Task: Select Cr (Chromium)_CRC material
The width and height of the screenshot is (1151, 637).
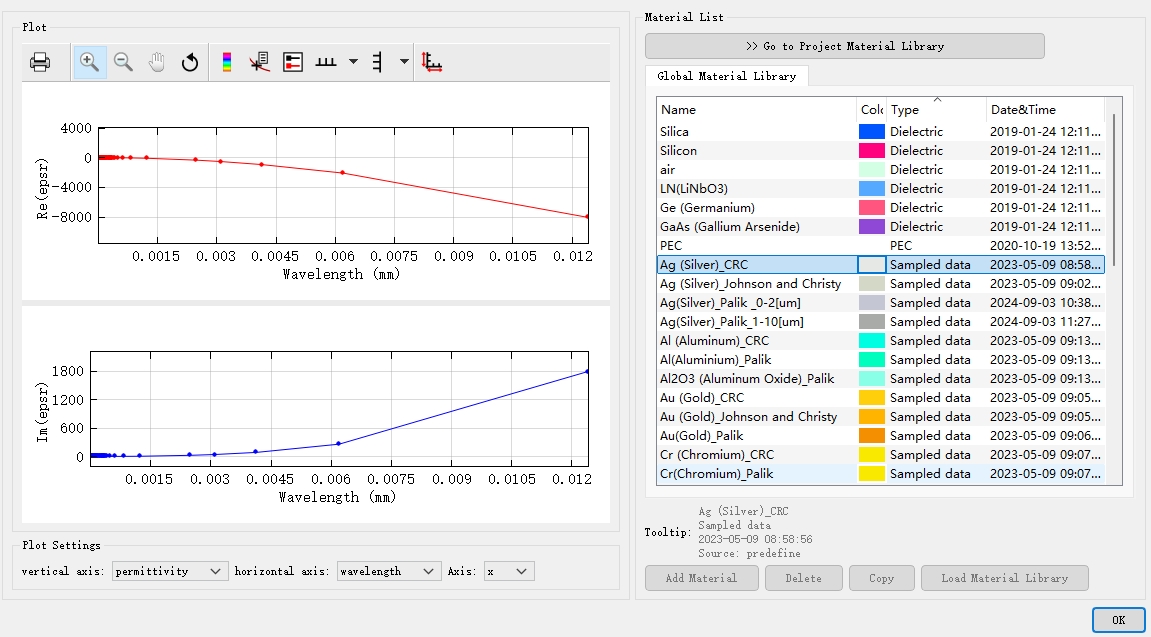Action: click(x=880, y=455)
